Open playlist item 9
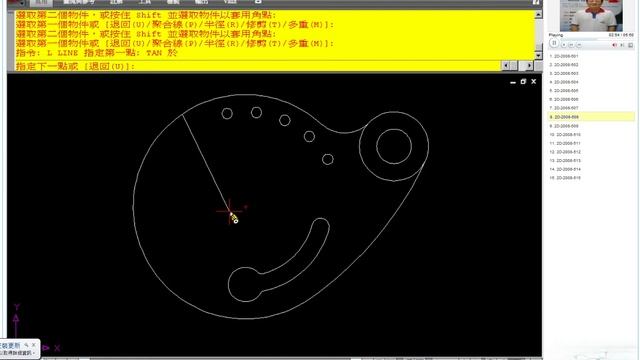This screenshot has height=360, width=640. (564, 126)
